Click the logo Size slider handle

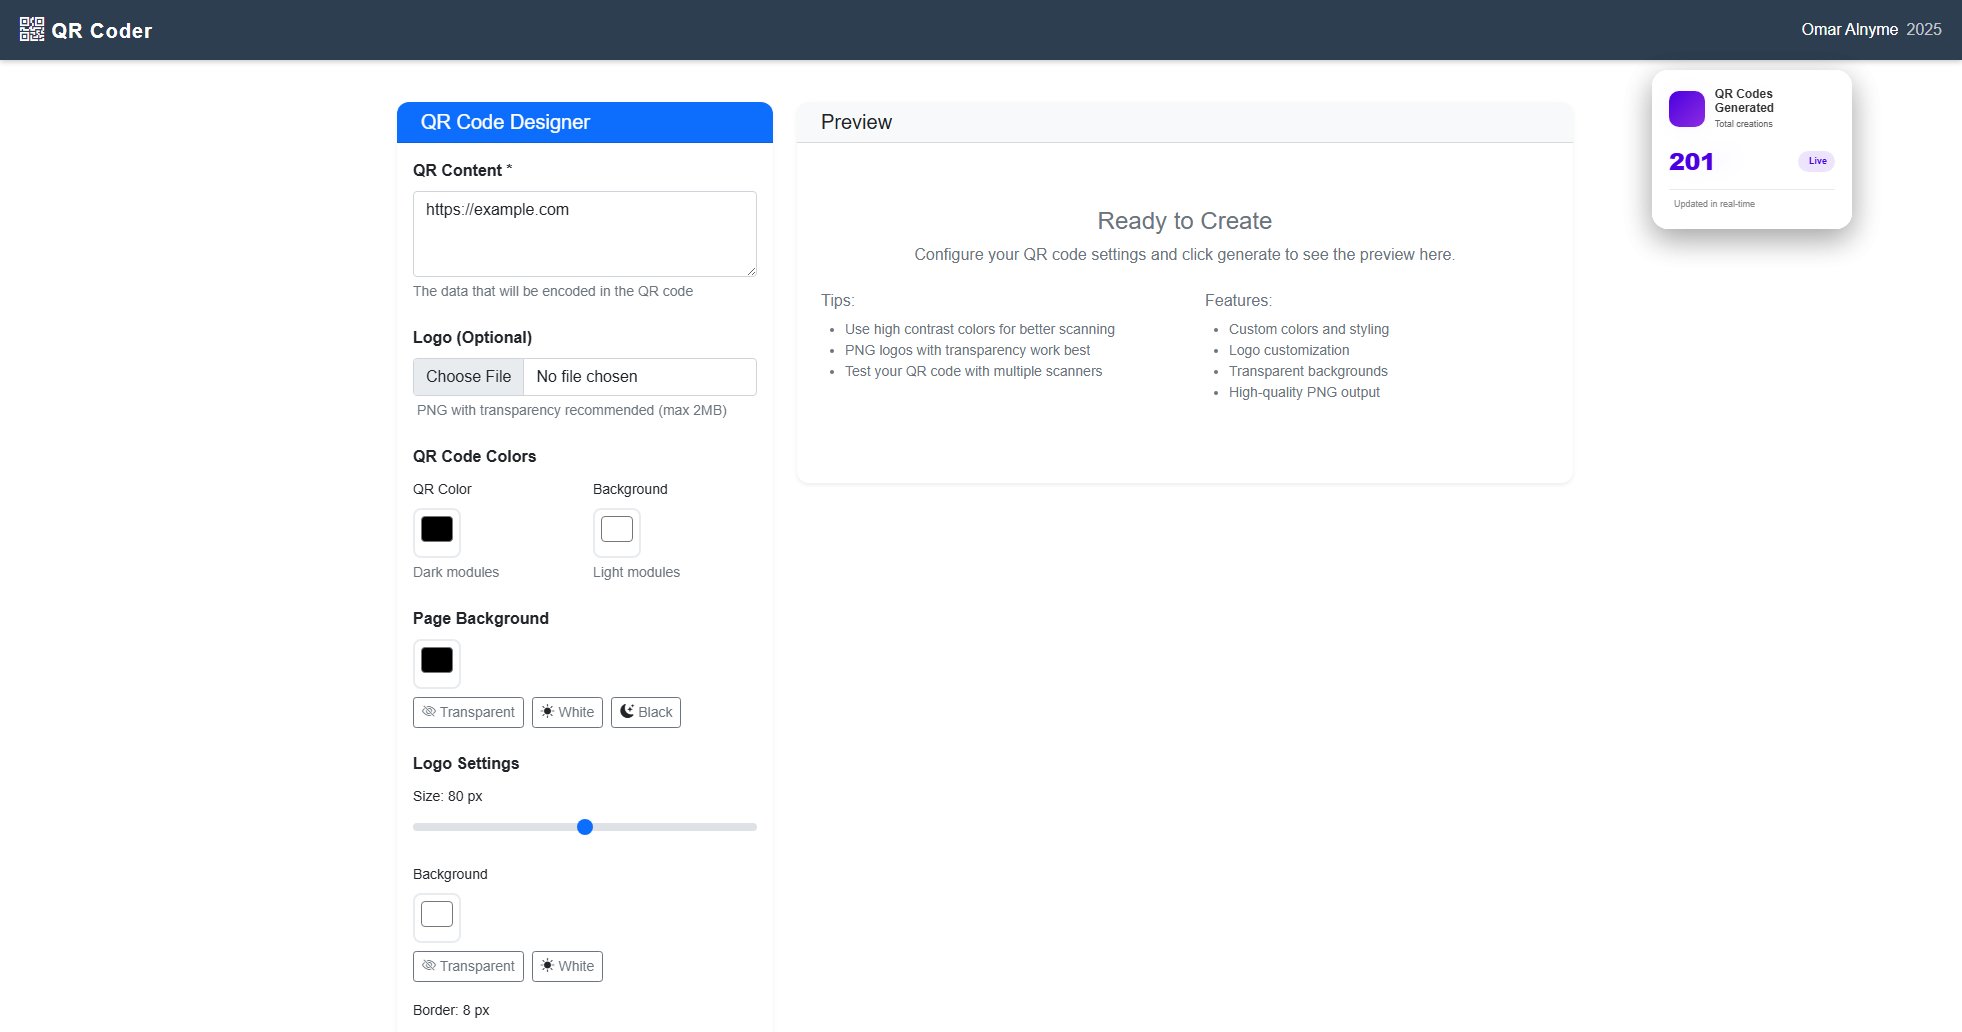point(585,827)
